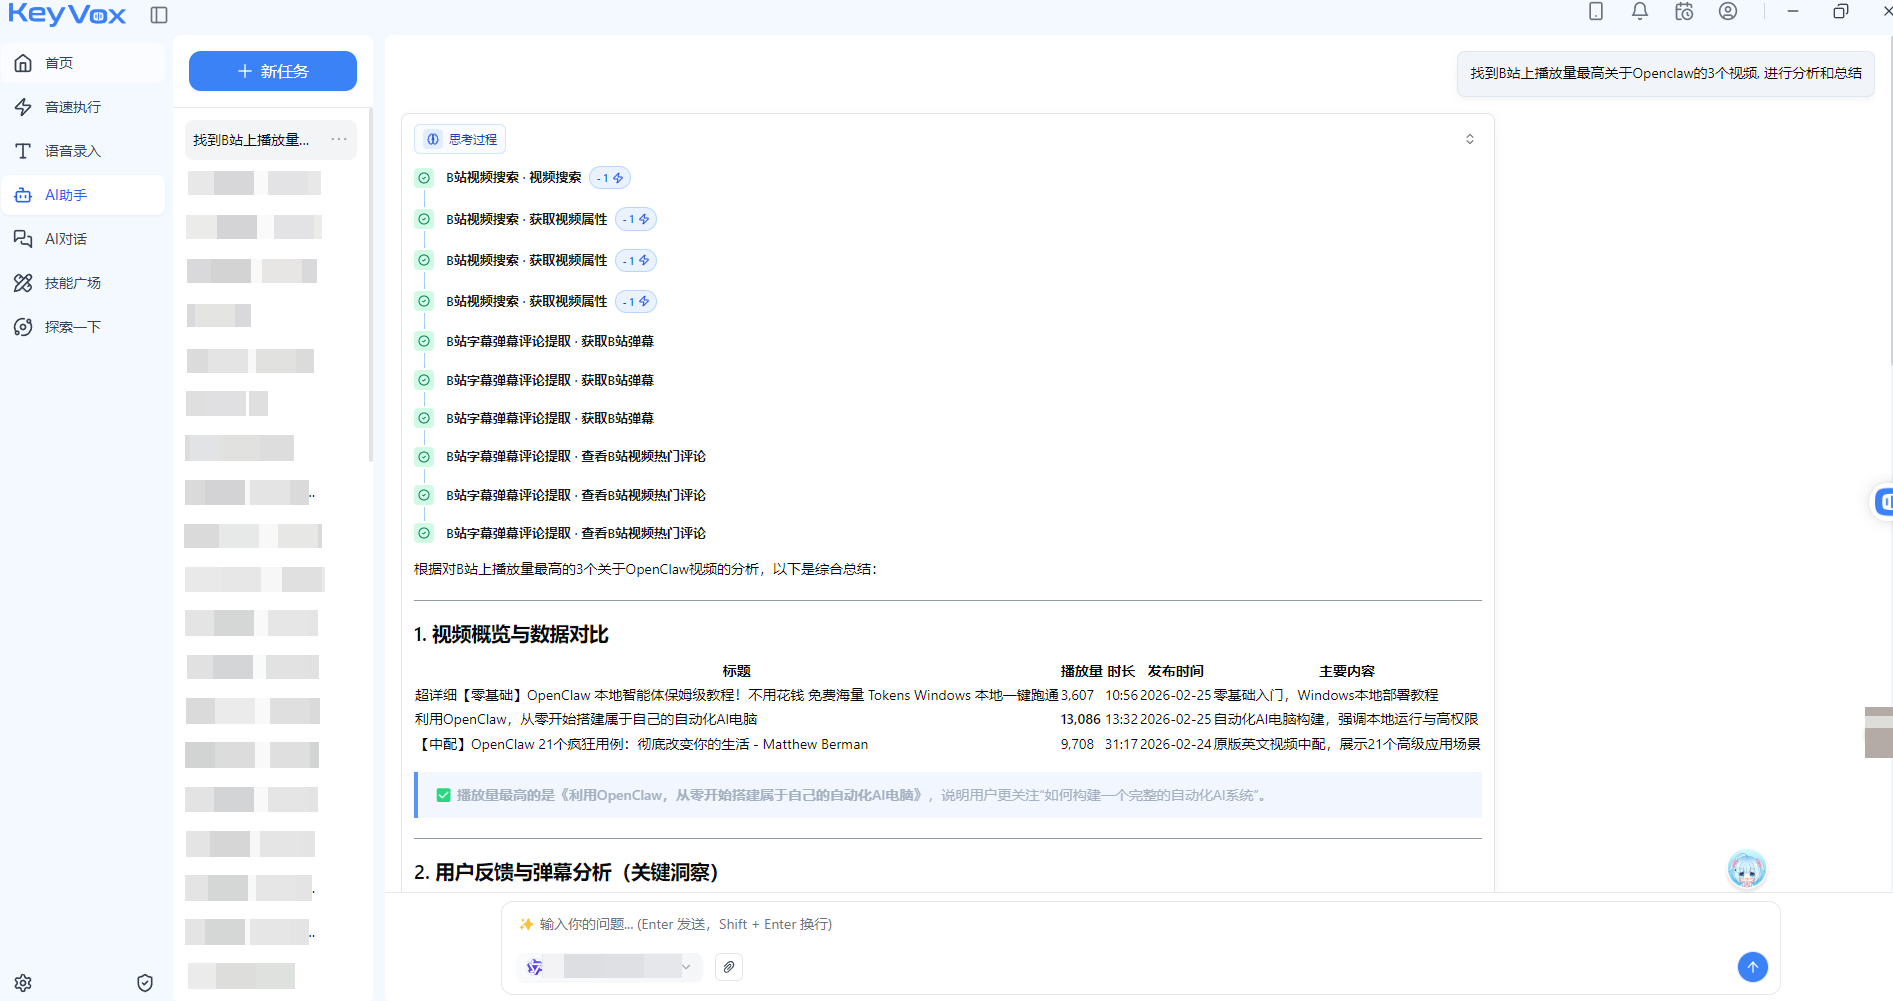
Task: Open the user account profile icon
Action: [1728, 12]
